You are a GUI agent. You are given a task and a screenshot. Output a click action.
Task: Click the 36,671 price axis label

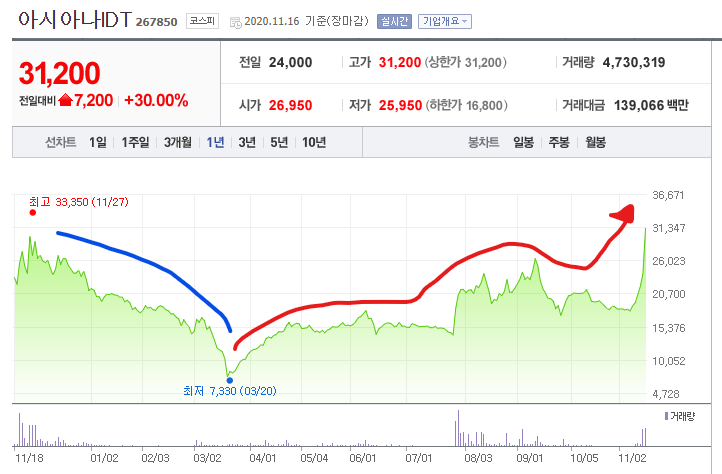click(x=668, y=195)
